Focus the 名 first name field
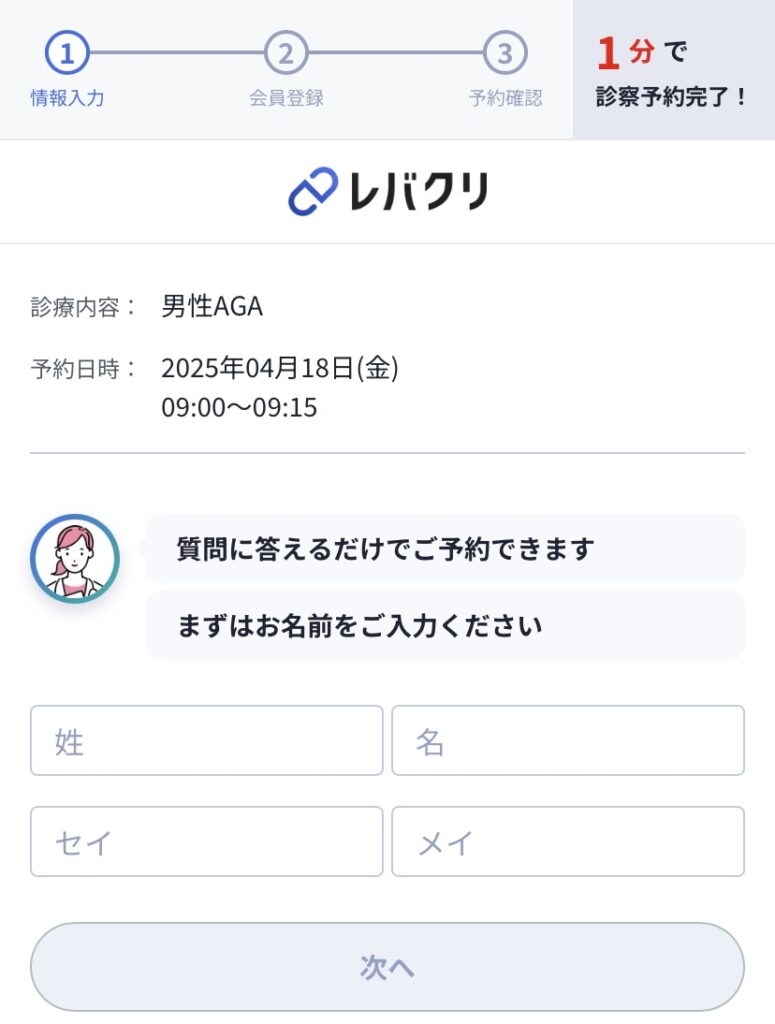 coord(568,741)
